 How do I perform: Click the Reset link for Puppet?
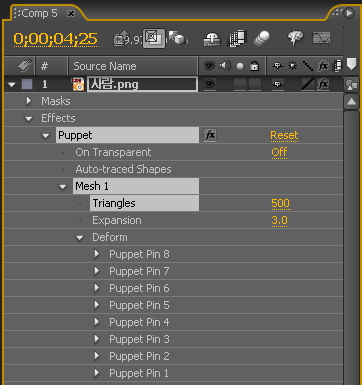coord(284,135)
